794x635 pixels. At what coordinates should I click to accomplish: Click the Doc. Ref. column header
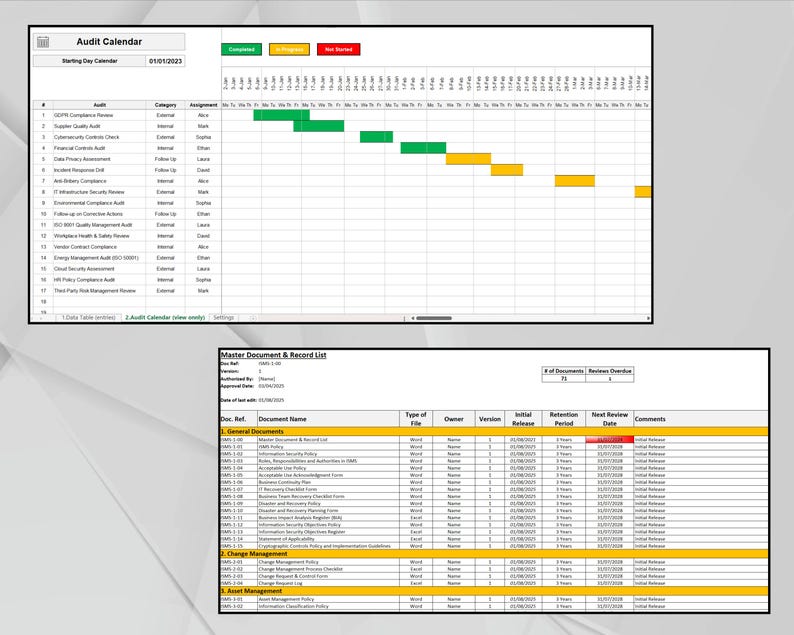tap(239, 419)
